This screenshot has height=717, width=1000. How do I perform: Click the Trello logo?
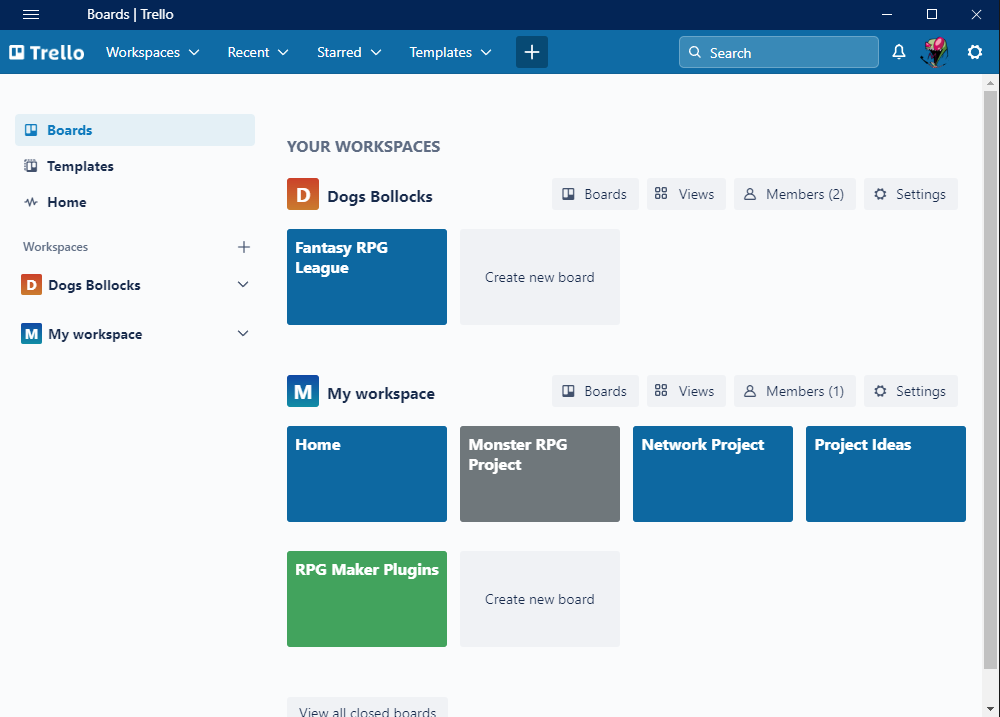tap(47, 52)
